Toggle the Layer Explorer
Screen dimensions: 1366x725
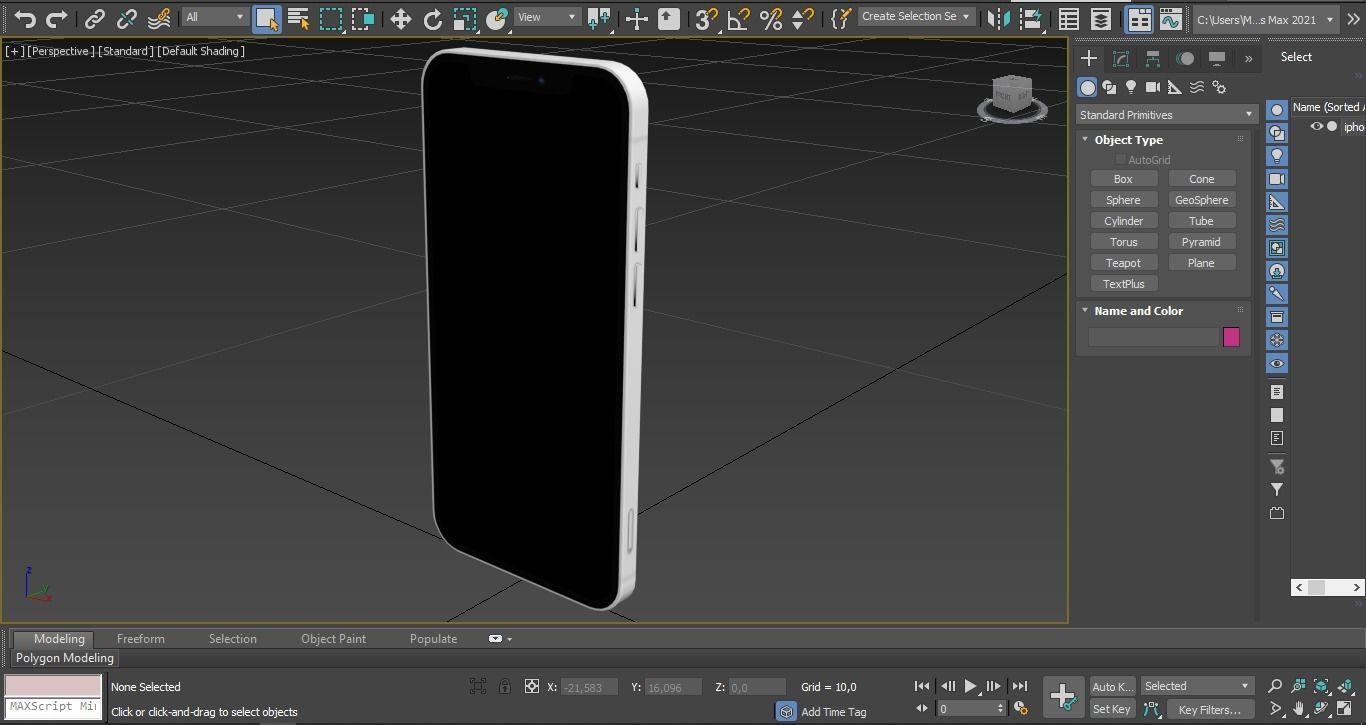(x=1100, y=18)
